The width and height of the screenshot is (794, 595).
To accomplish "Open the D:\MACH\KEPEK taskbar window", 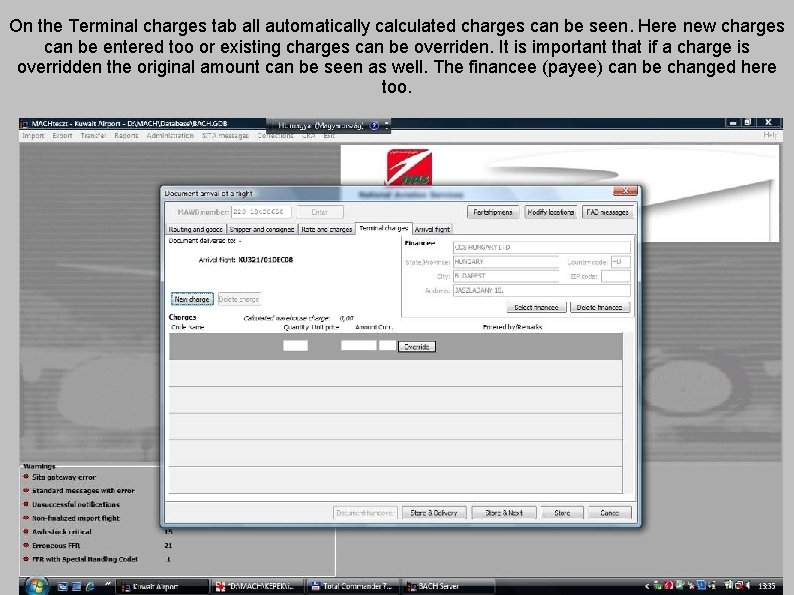I will 258,586.
